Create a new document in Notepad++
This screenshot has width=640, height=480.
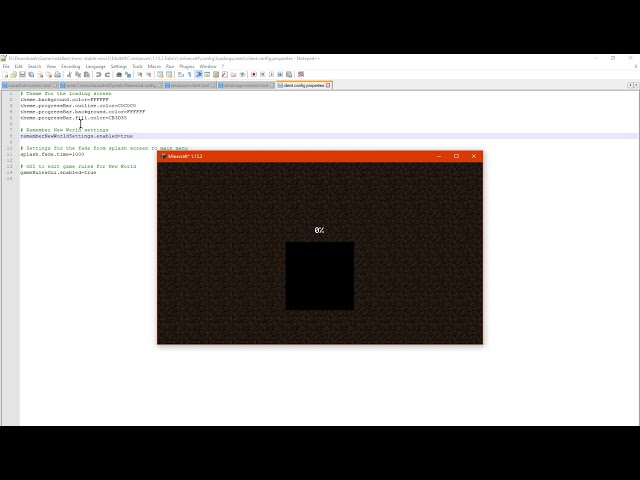[x=5, y=75]
